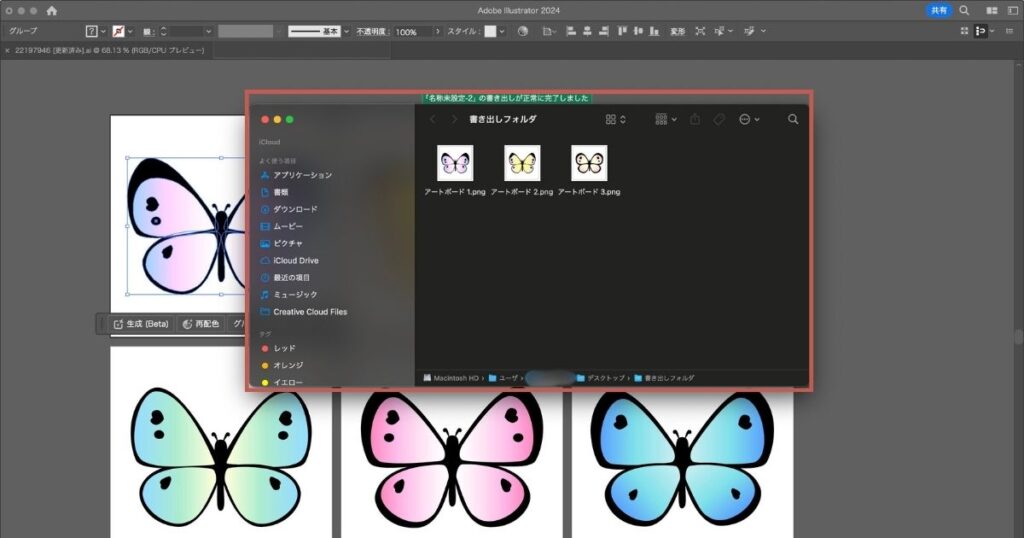Click the レッド red tag
1024x538 pixels.
284,348
